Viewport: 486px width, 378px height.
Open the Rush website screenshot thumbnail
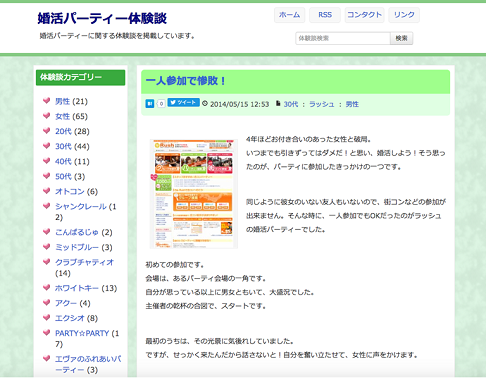click(x=193, y=194)
